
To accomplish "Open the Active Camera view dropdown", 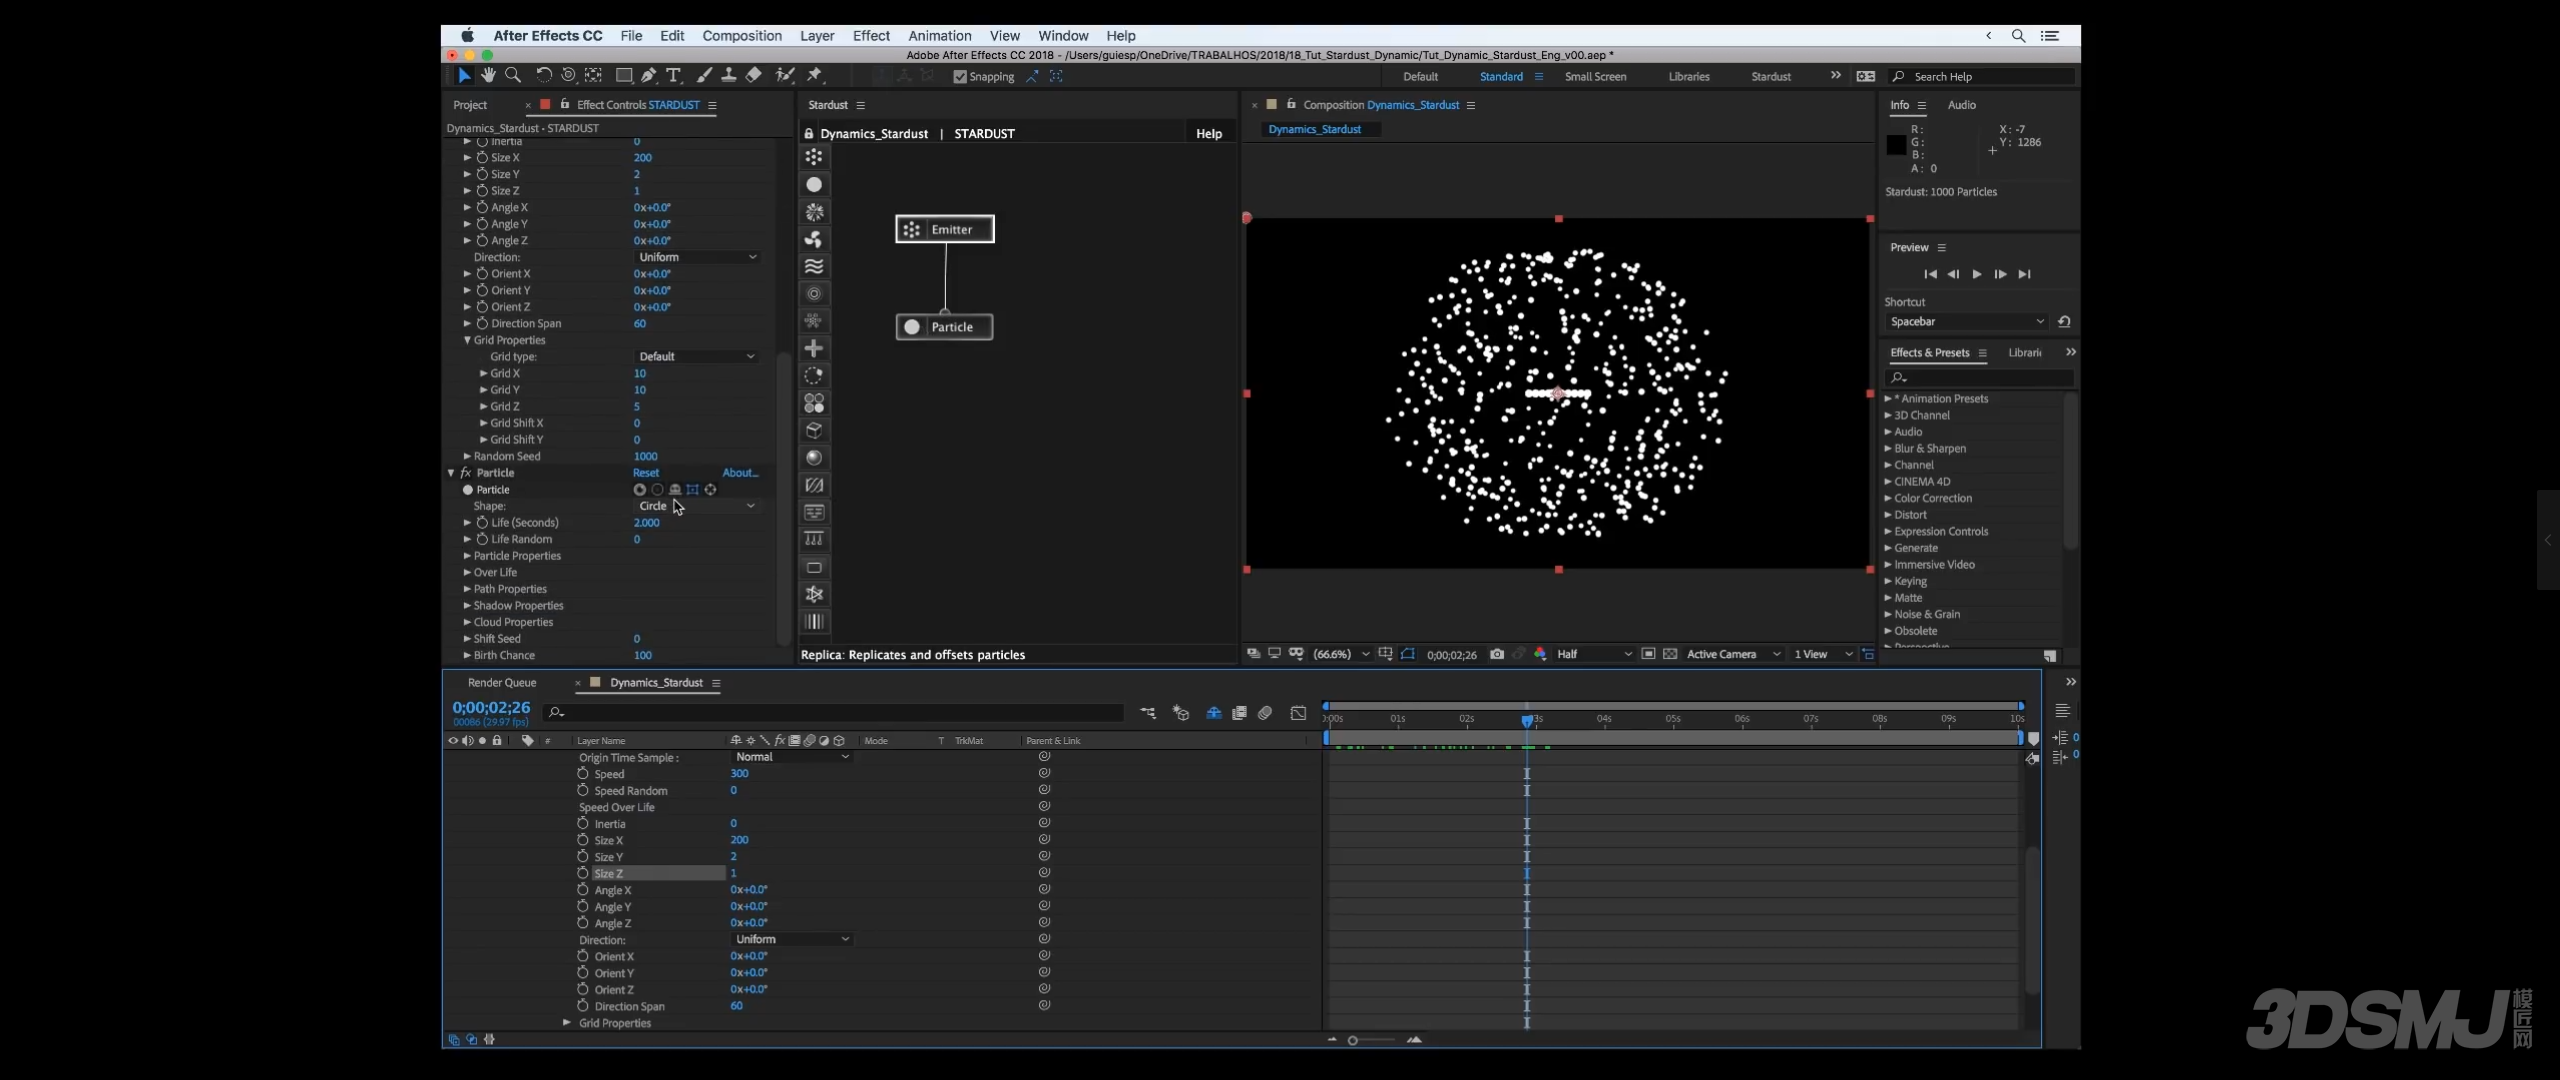I will (x=1733, y=654).
